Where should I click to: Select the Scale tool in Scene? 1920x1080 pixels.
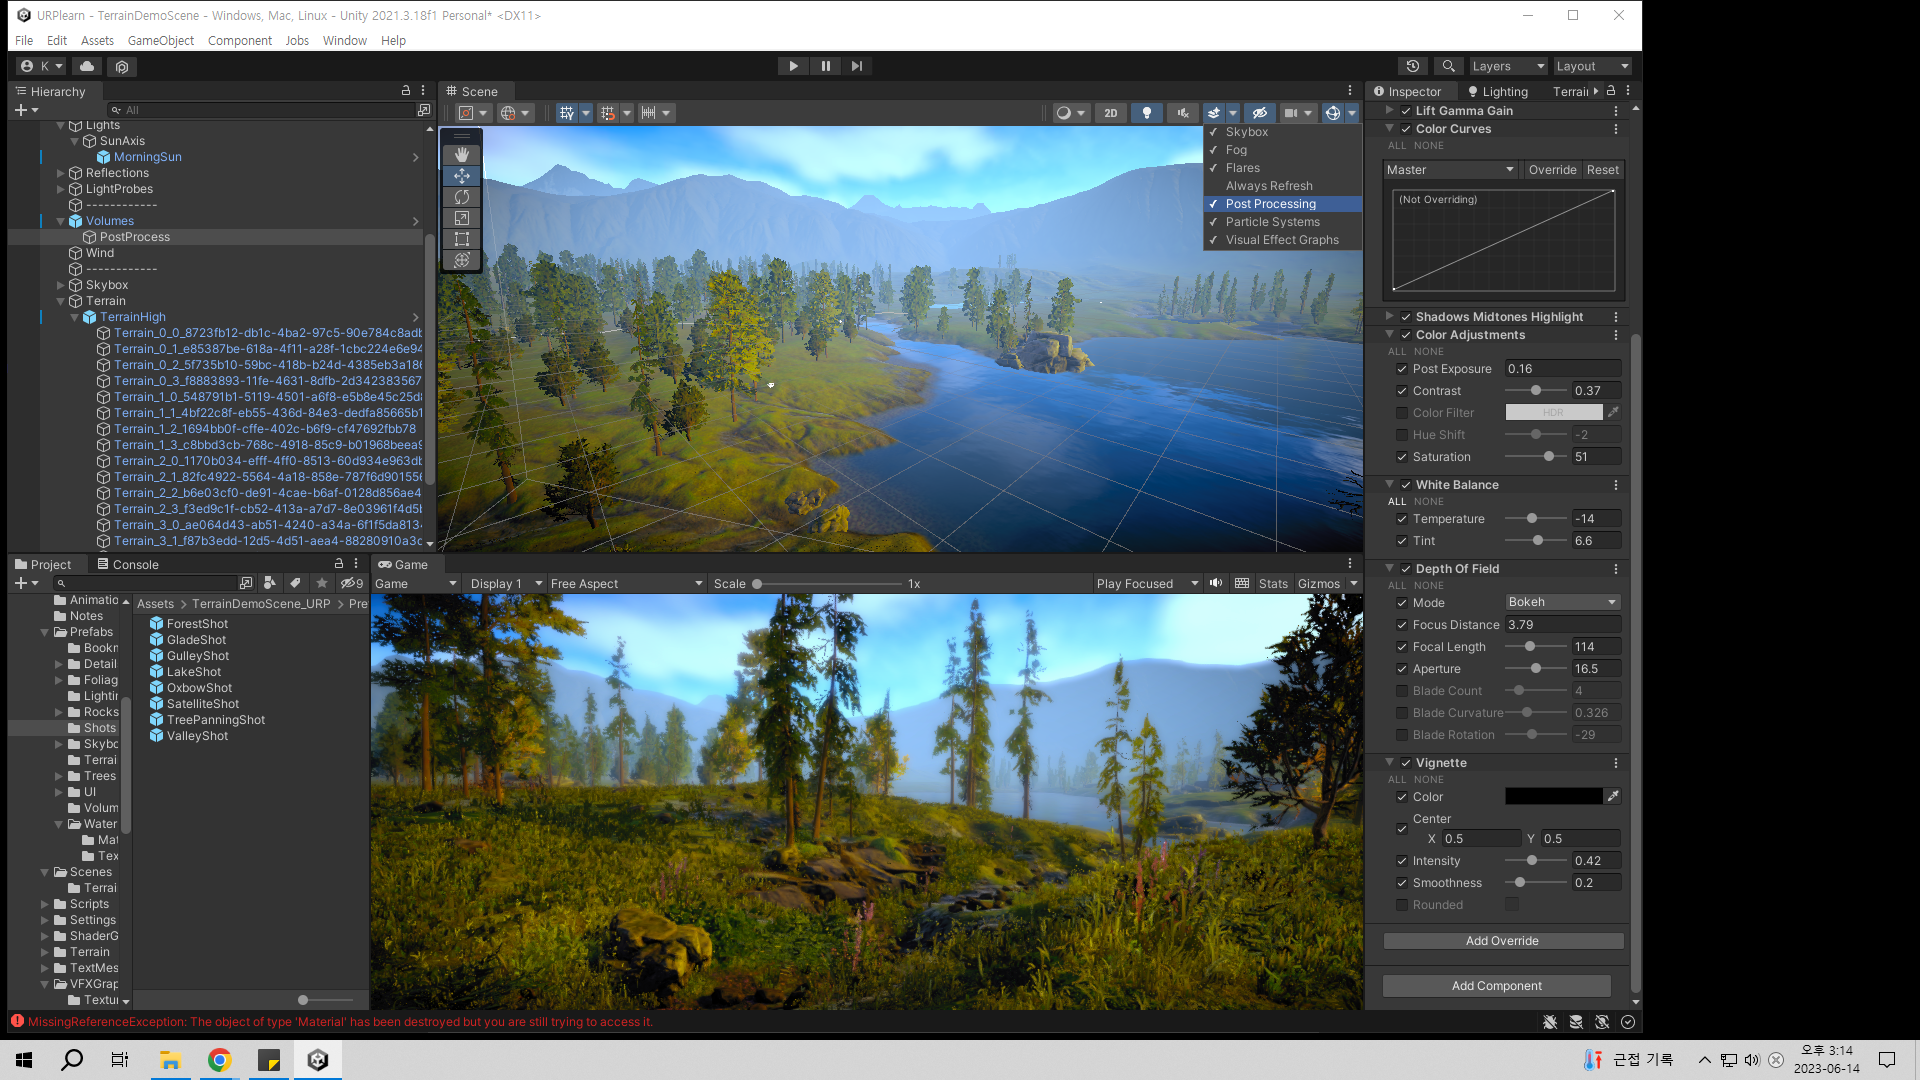[x=462, y=218]
